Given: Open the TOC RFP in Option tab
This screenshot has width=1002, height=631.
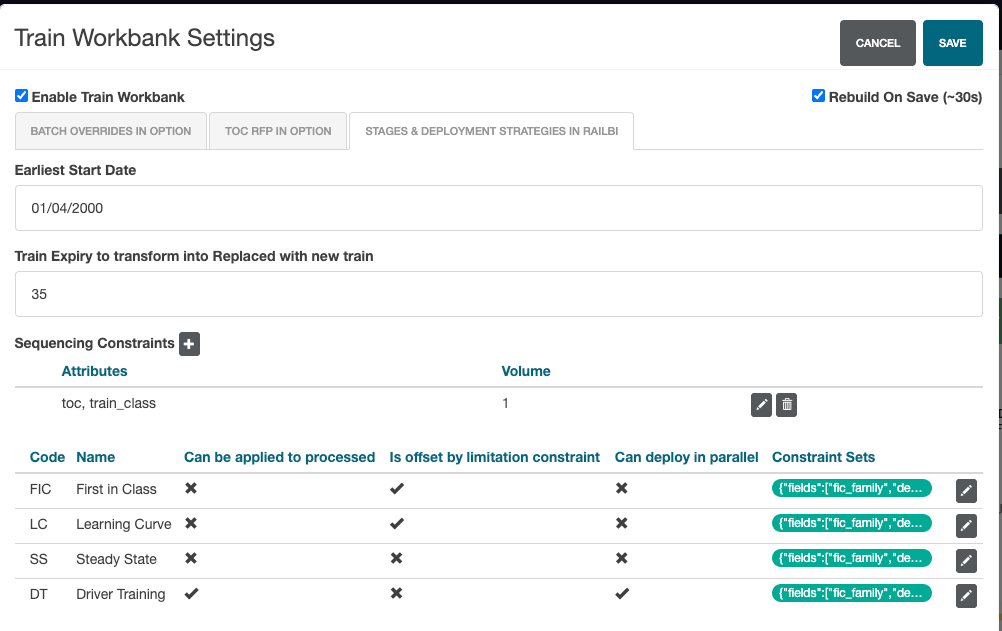Looking at the screenshot, I should coord(278,131).
